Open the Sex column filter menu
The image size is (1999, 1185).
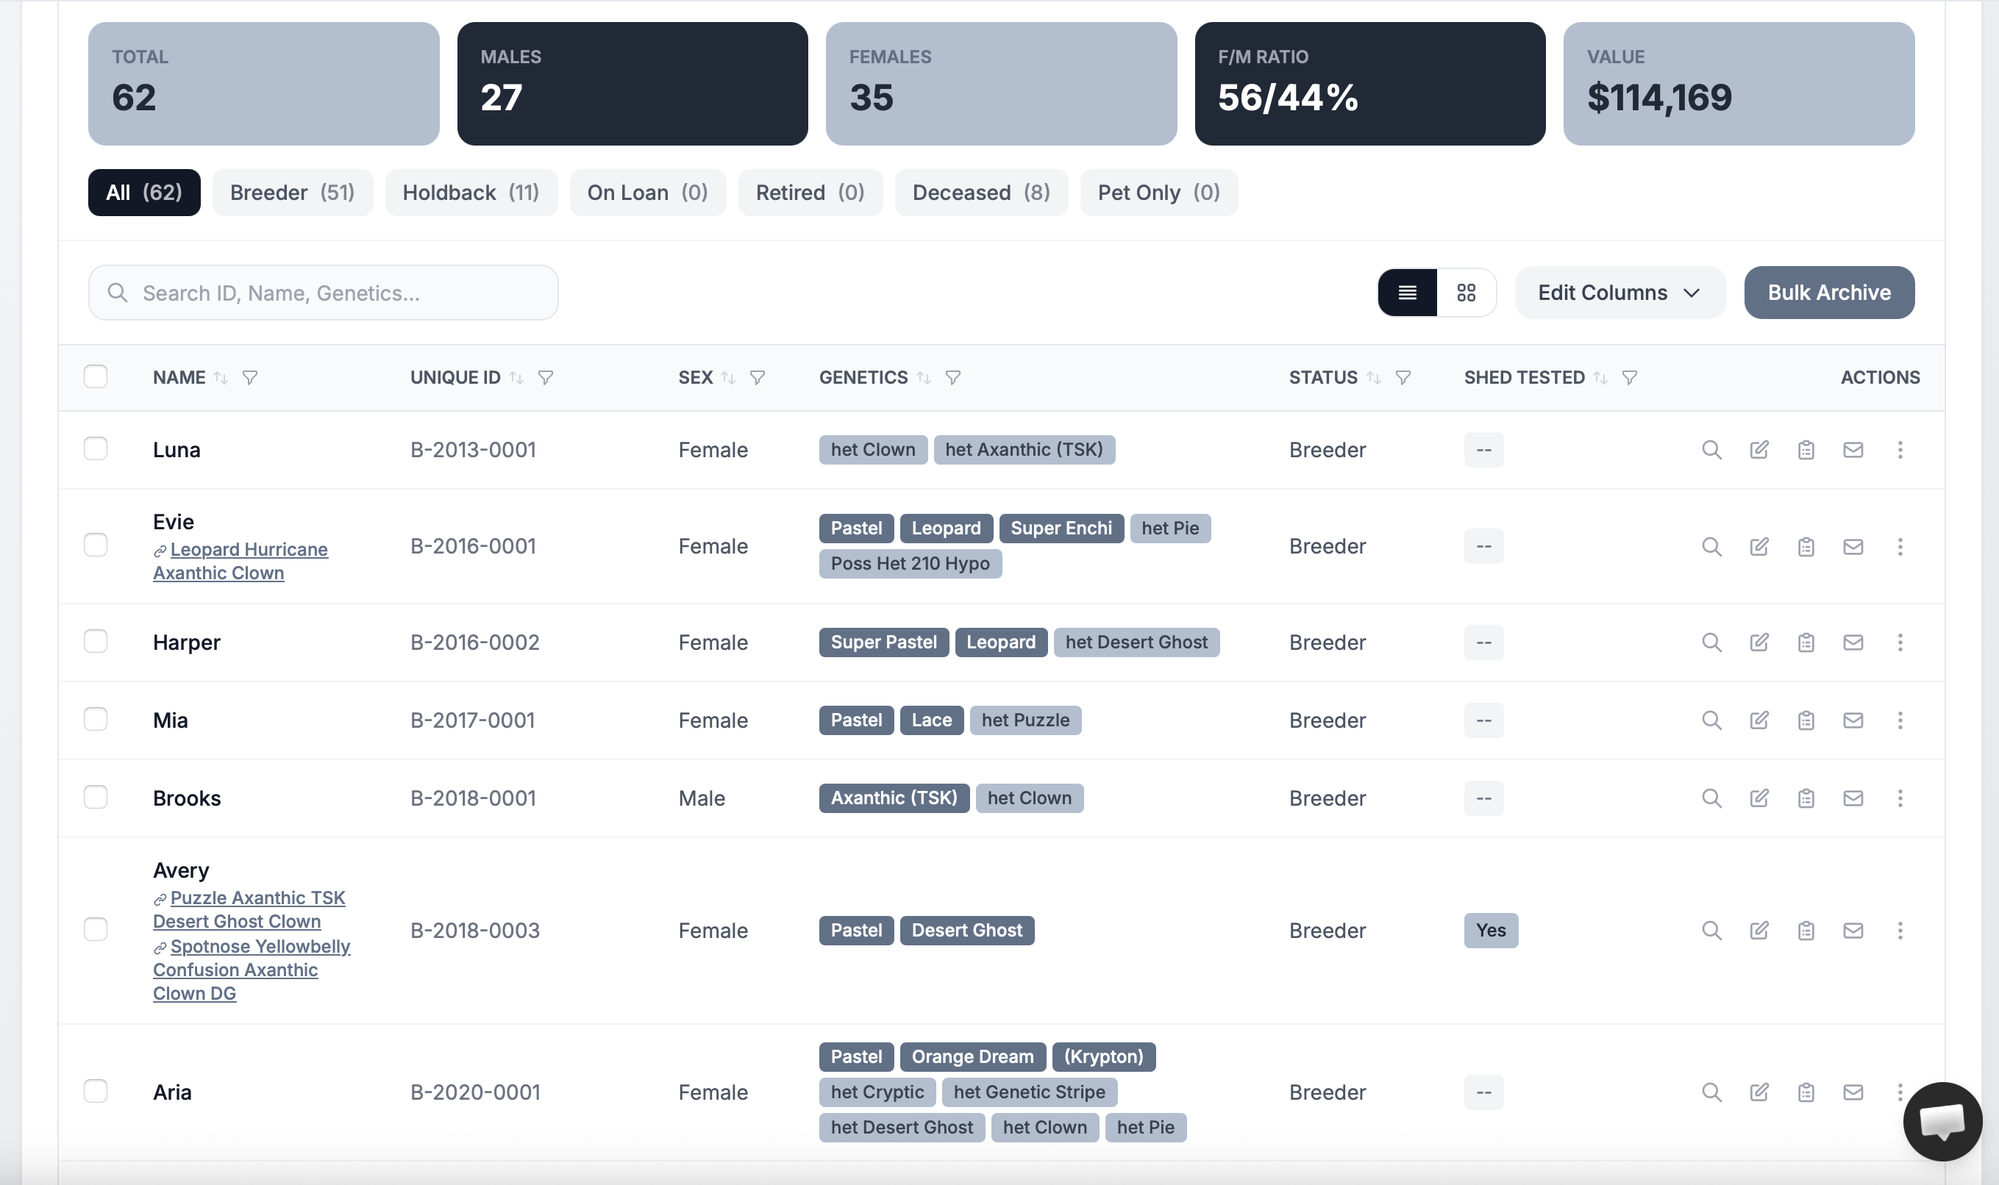pyautogui.click(x=758, y=378)
